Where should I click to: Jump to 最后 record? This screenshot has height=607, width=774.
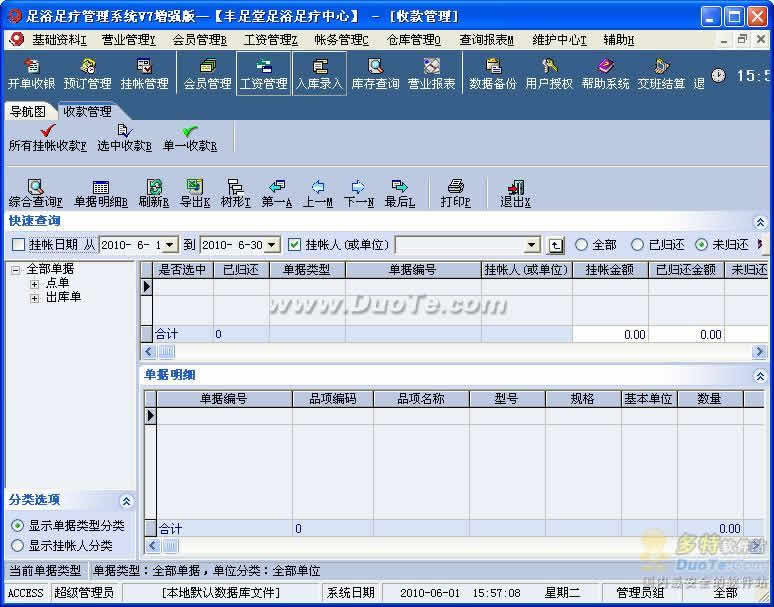tap(400, 193)
